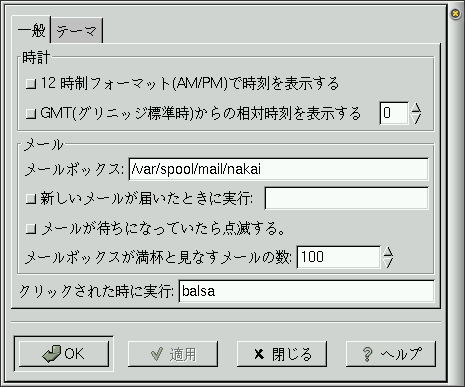Click the クリックされた時に実行 field containing balsa
This screenshot has width=465, height=387.
307,291
